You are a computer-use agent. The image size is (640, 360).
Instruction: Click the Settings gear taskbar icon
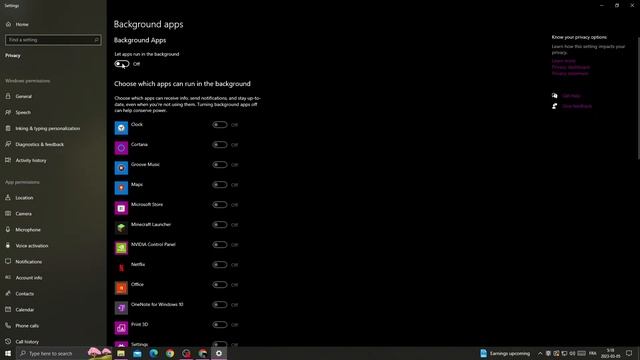click(219, 353)
